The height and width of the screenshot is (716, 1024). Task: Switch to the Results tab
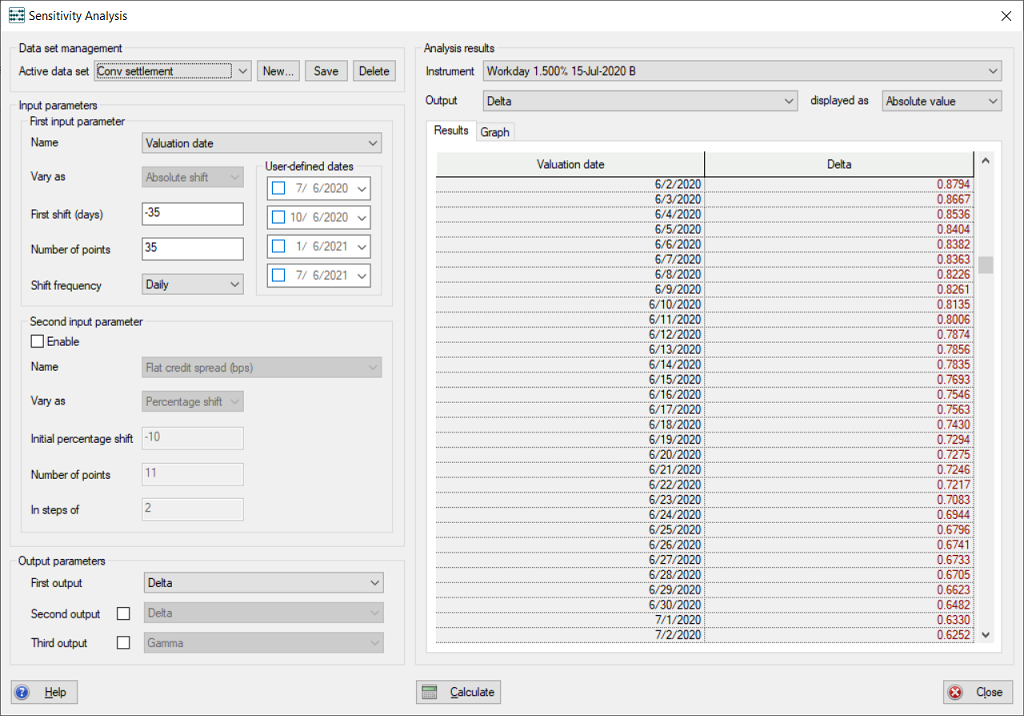[x=451, y=131]
